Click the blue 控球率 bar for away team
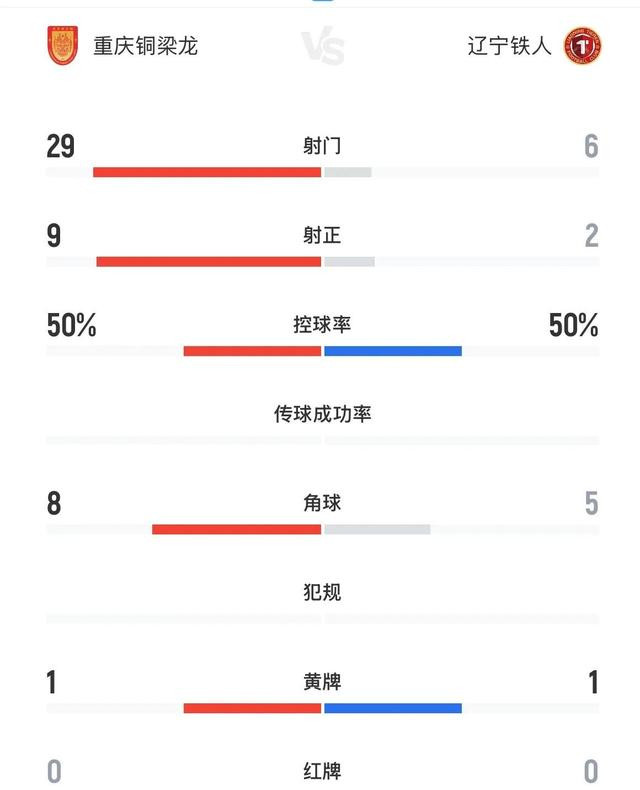 [393, 351]
